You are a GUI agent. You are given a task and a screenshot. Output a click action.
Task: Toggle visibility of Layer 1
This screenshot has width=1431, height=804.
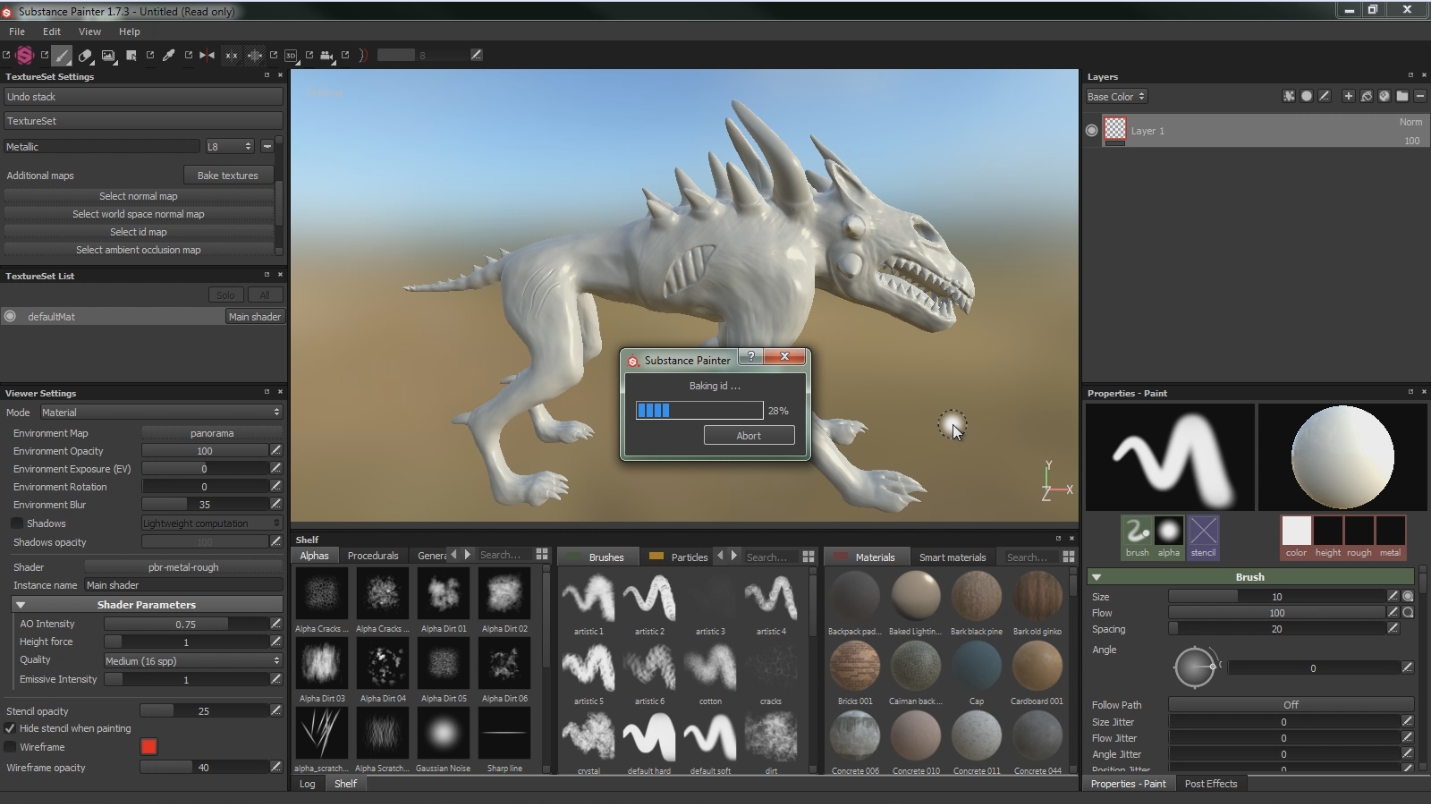pos(1092,130)
